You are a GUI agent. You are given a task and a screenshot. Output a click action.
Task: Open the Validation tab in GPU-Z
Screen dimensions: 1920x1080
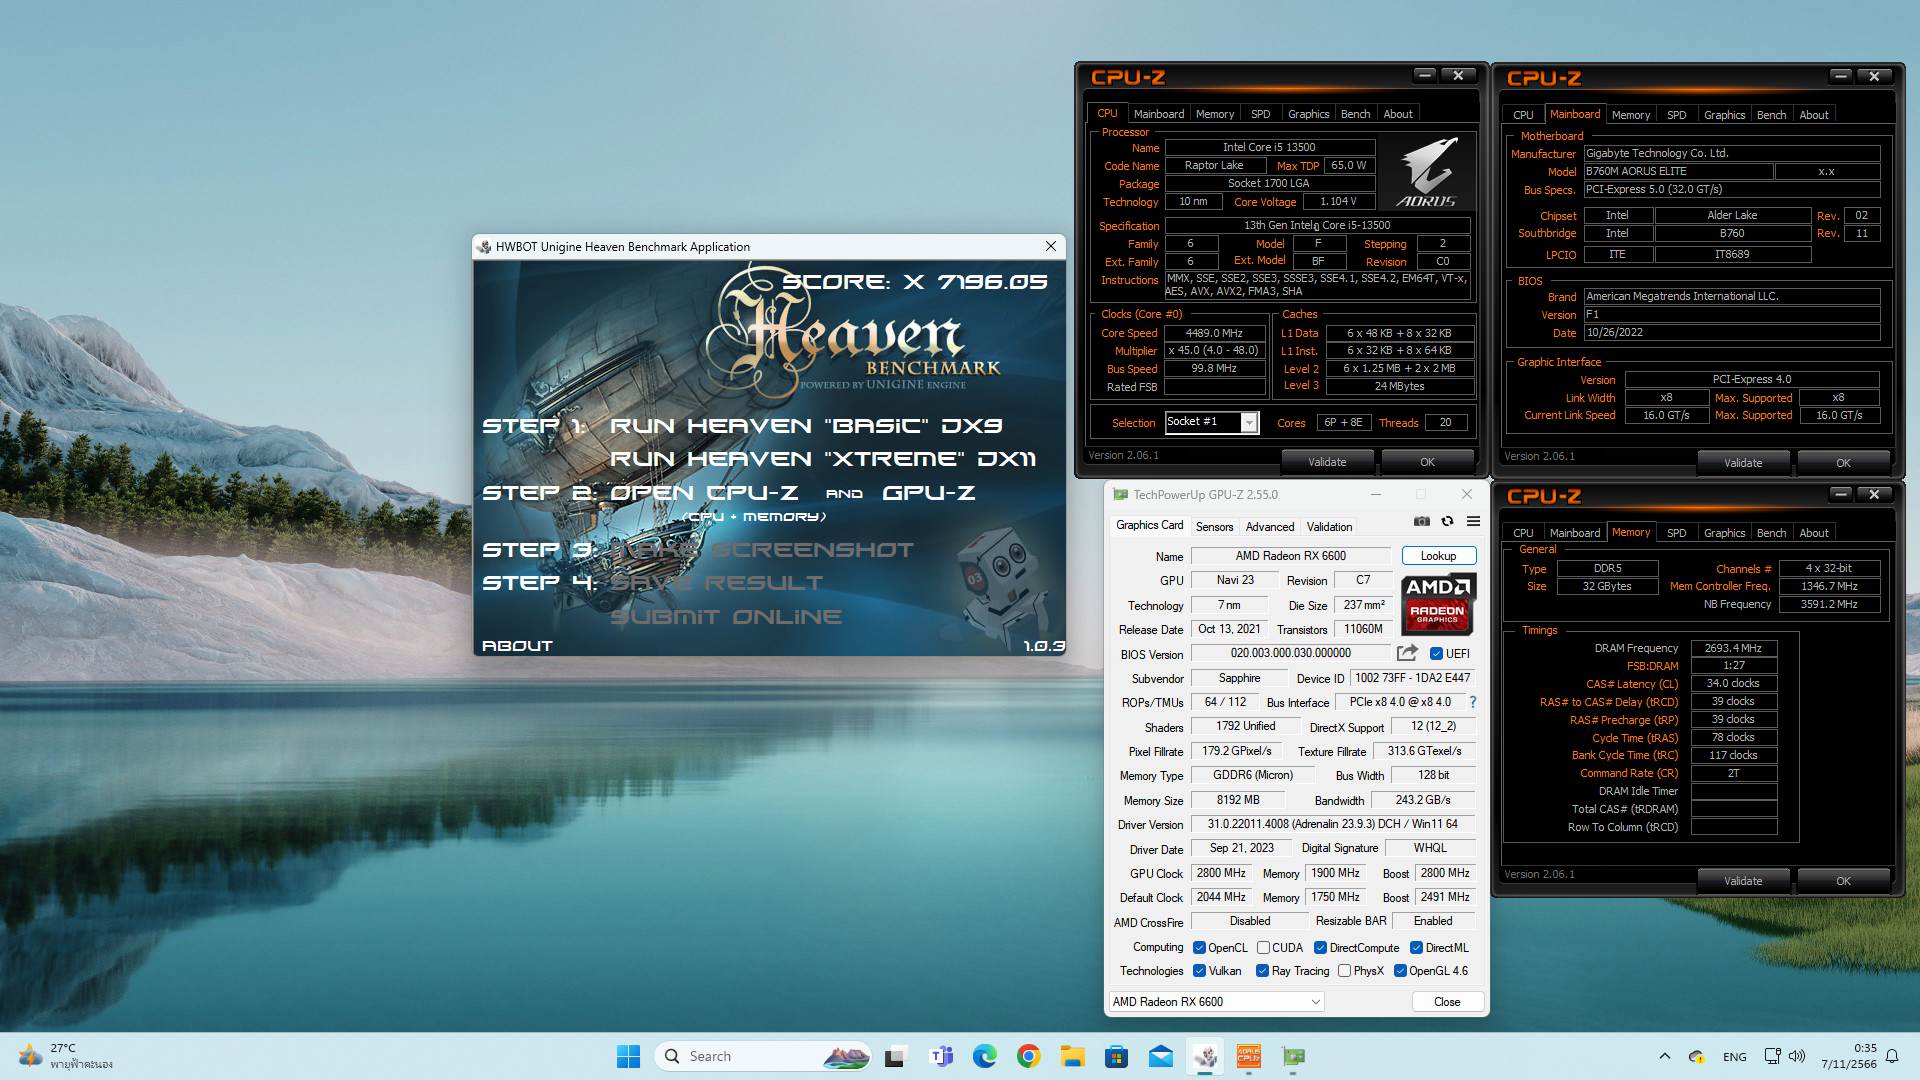tap(1329, 527)
